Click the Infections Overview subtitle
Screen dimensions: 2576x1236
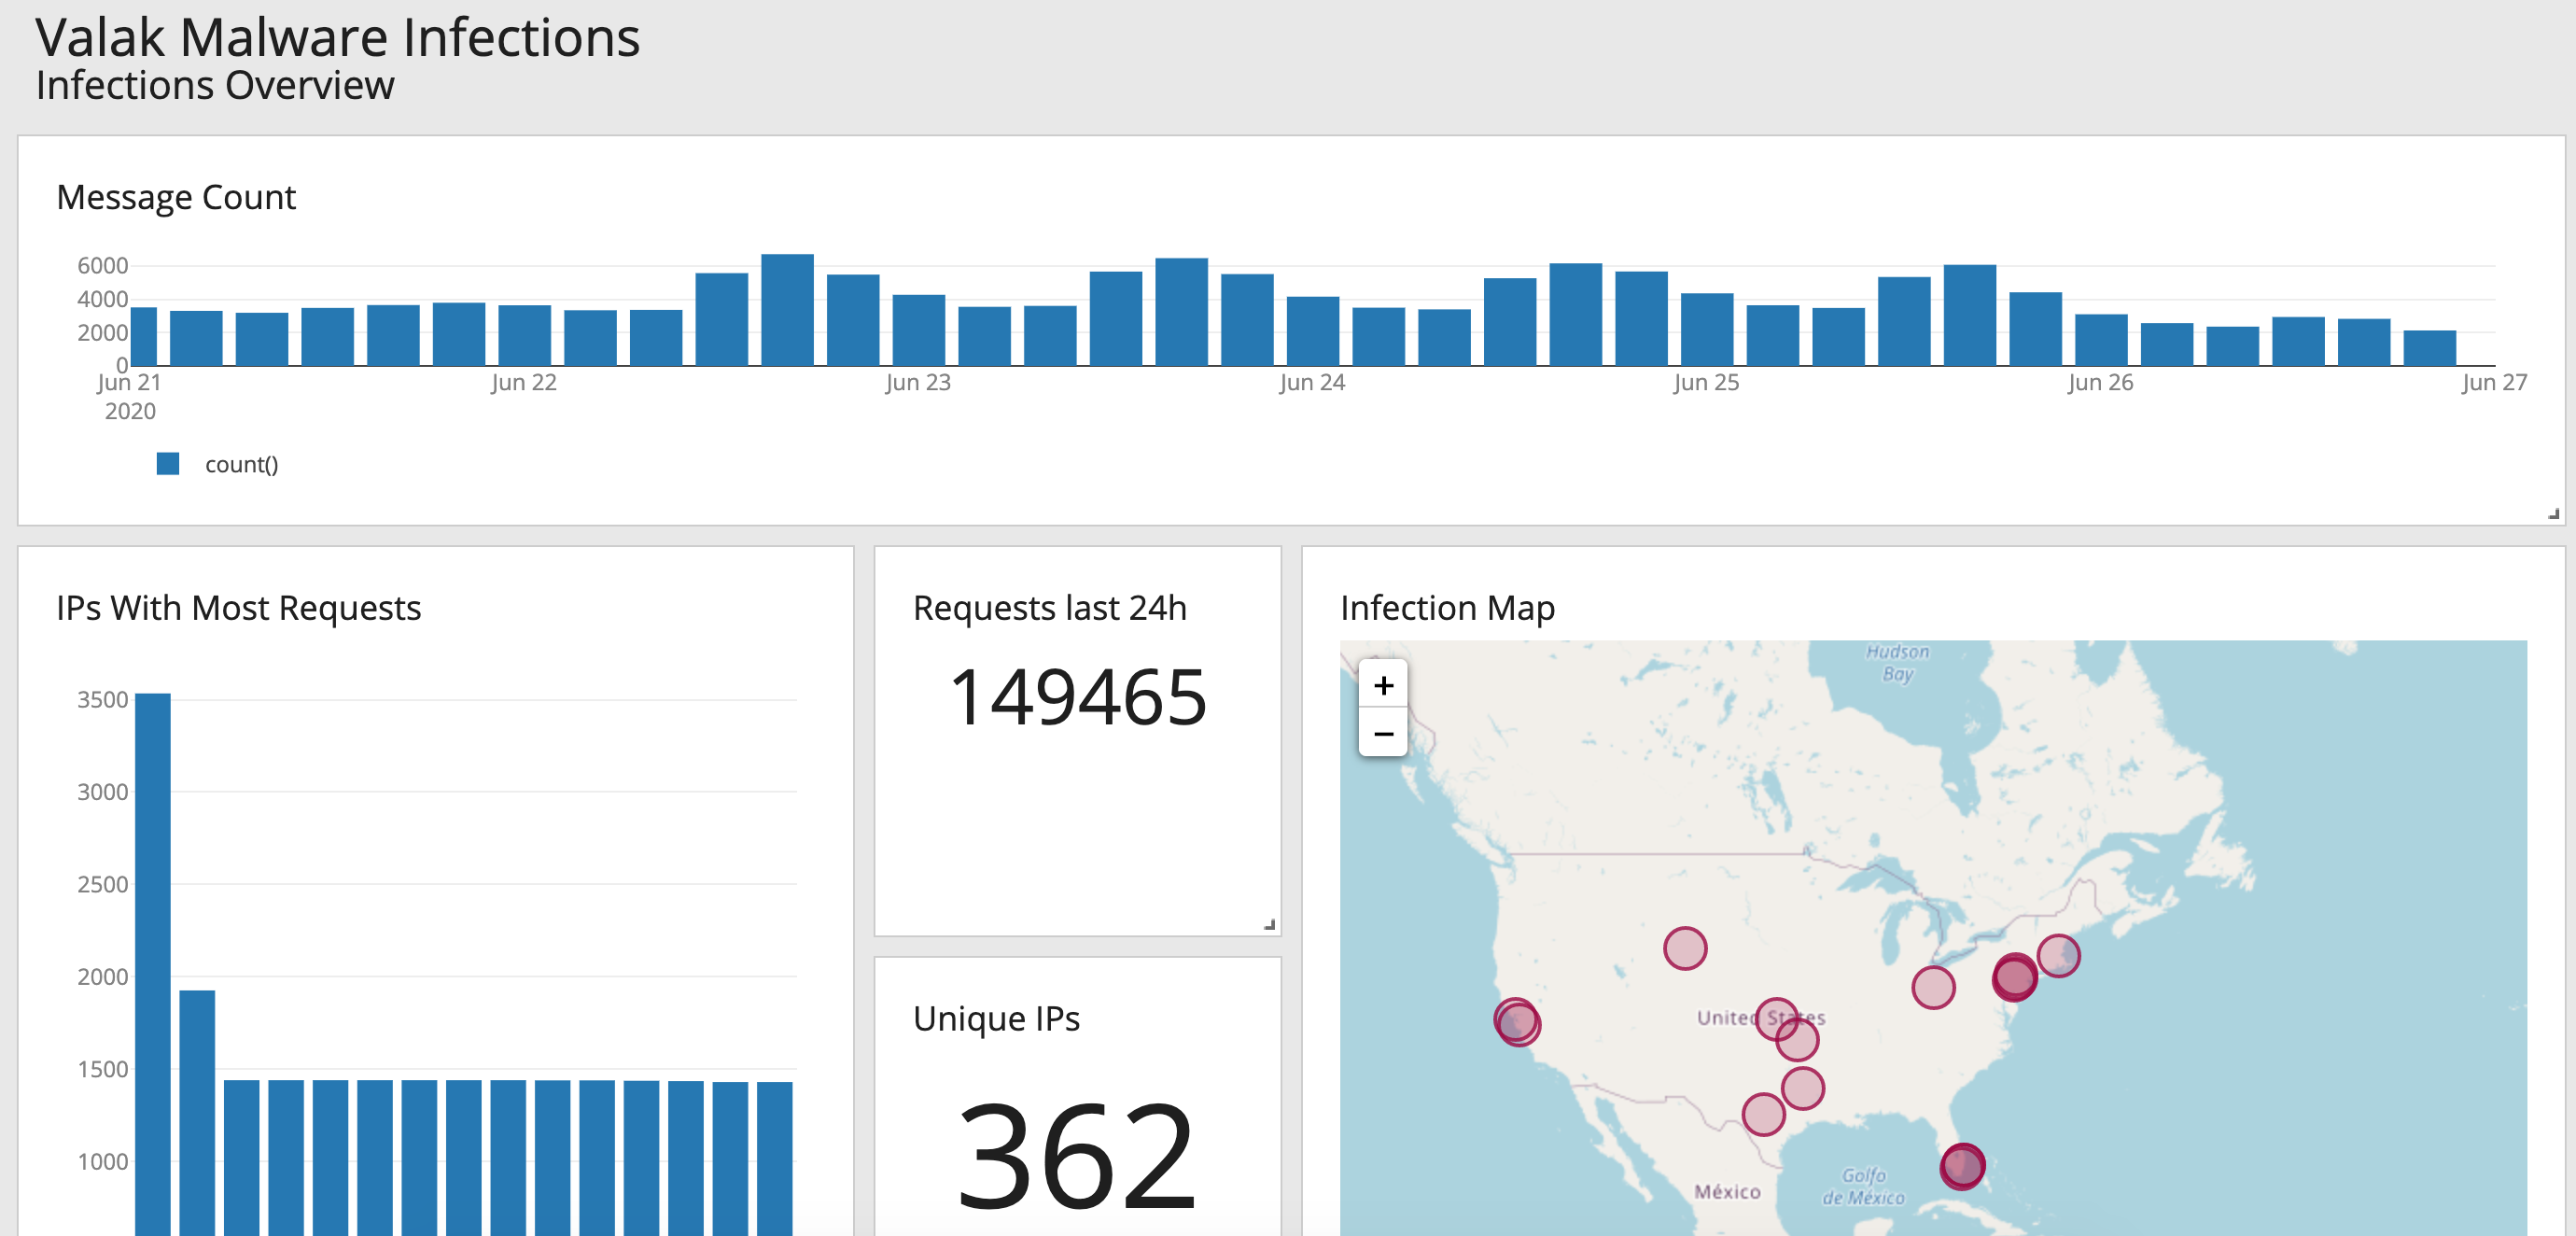coord(215,86)
